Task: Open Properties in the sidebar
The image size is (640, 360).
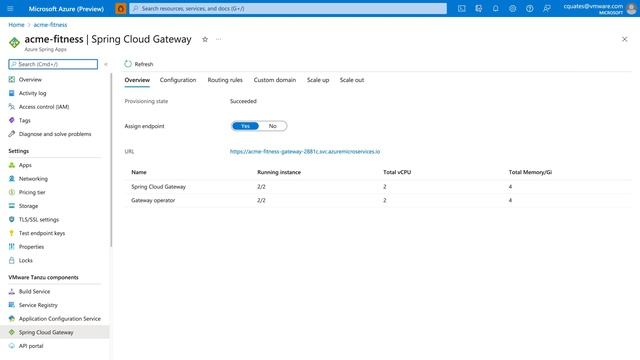Action: pyautogui.click(x=31, y=247)
